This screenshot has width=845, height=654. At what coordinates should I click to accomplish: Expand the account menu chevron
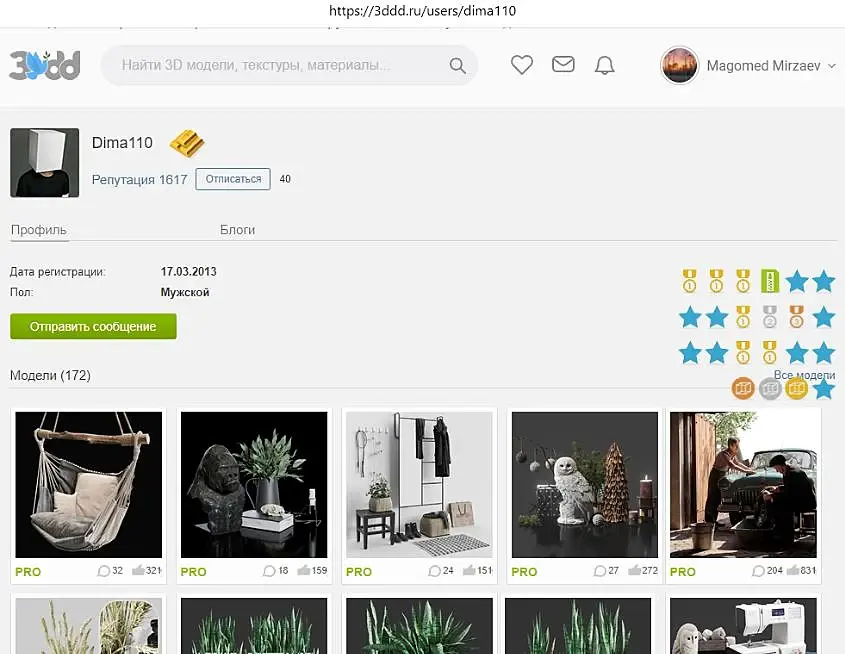[x=832, y=66]
